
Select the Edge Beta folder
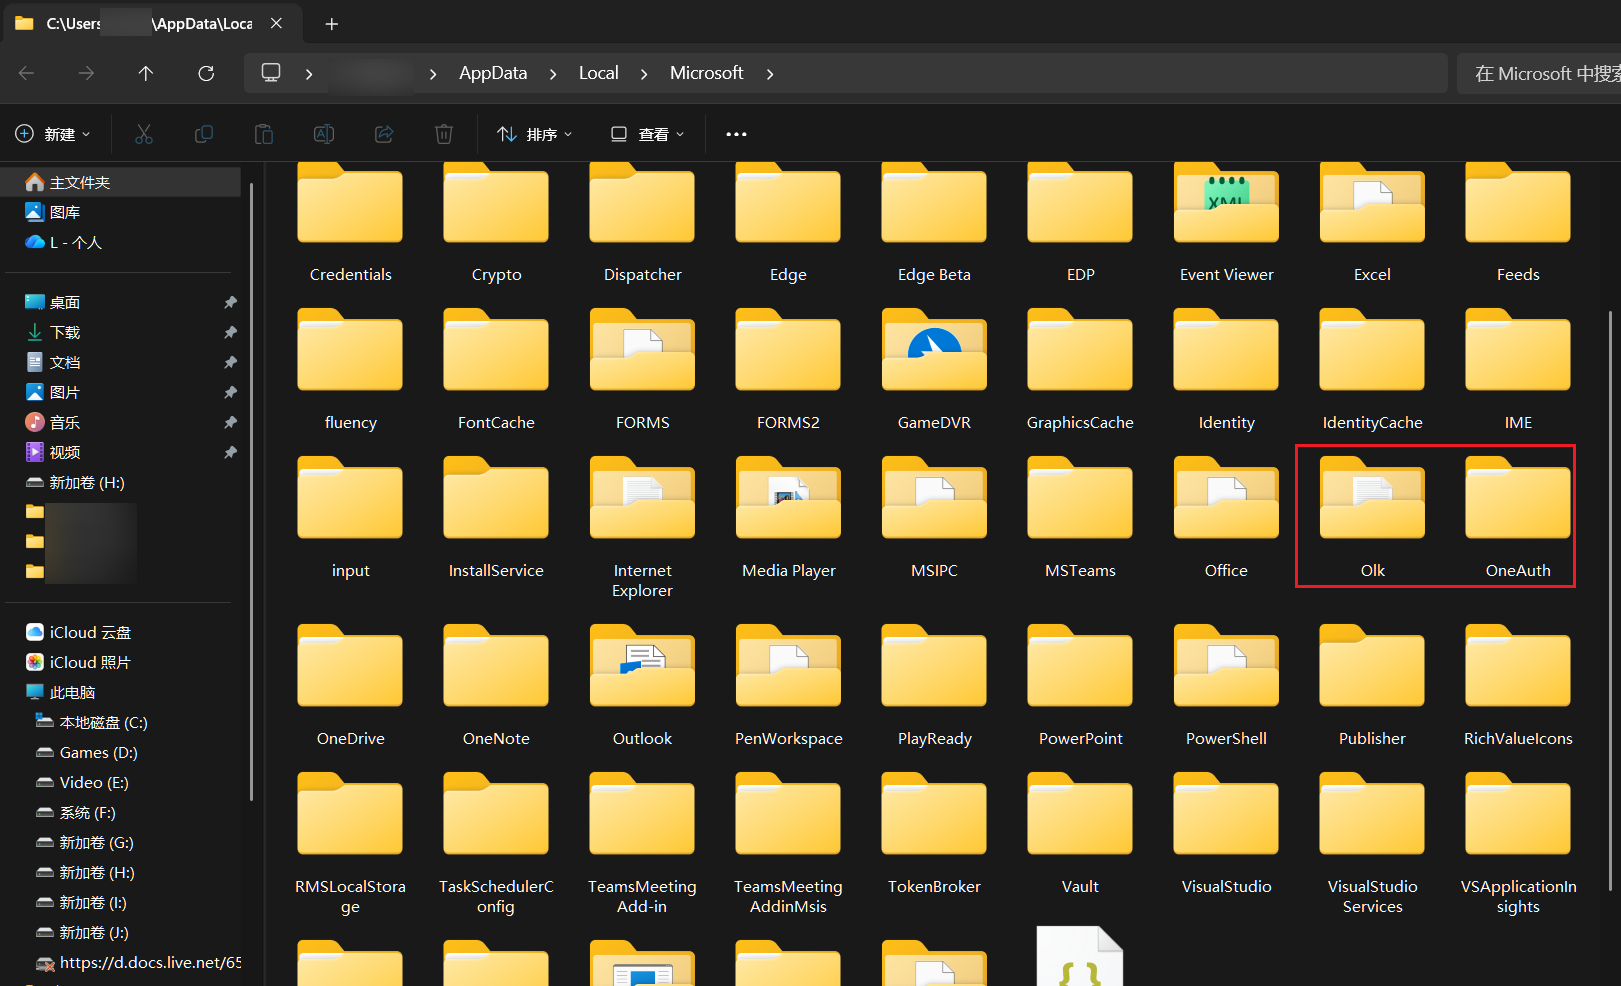tap(934, 222)
